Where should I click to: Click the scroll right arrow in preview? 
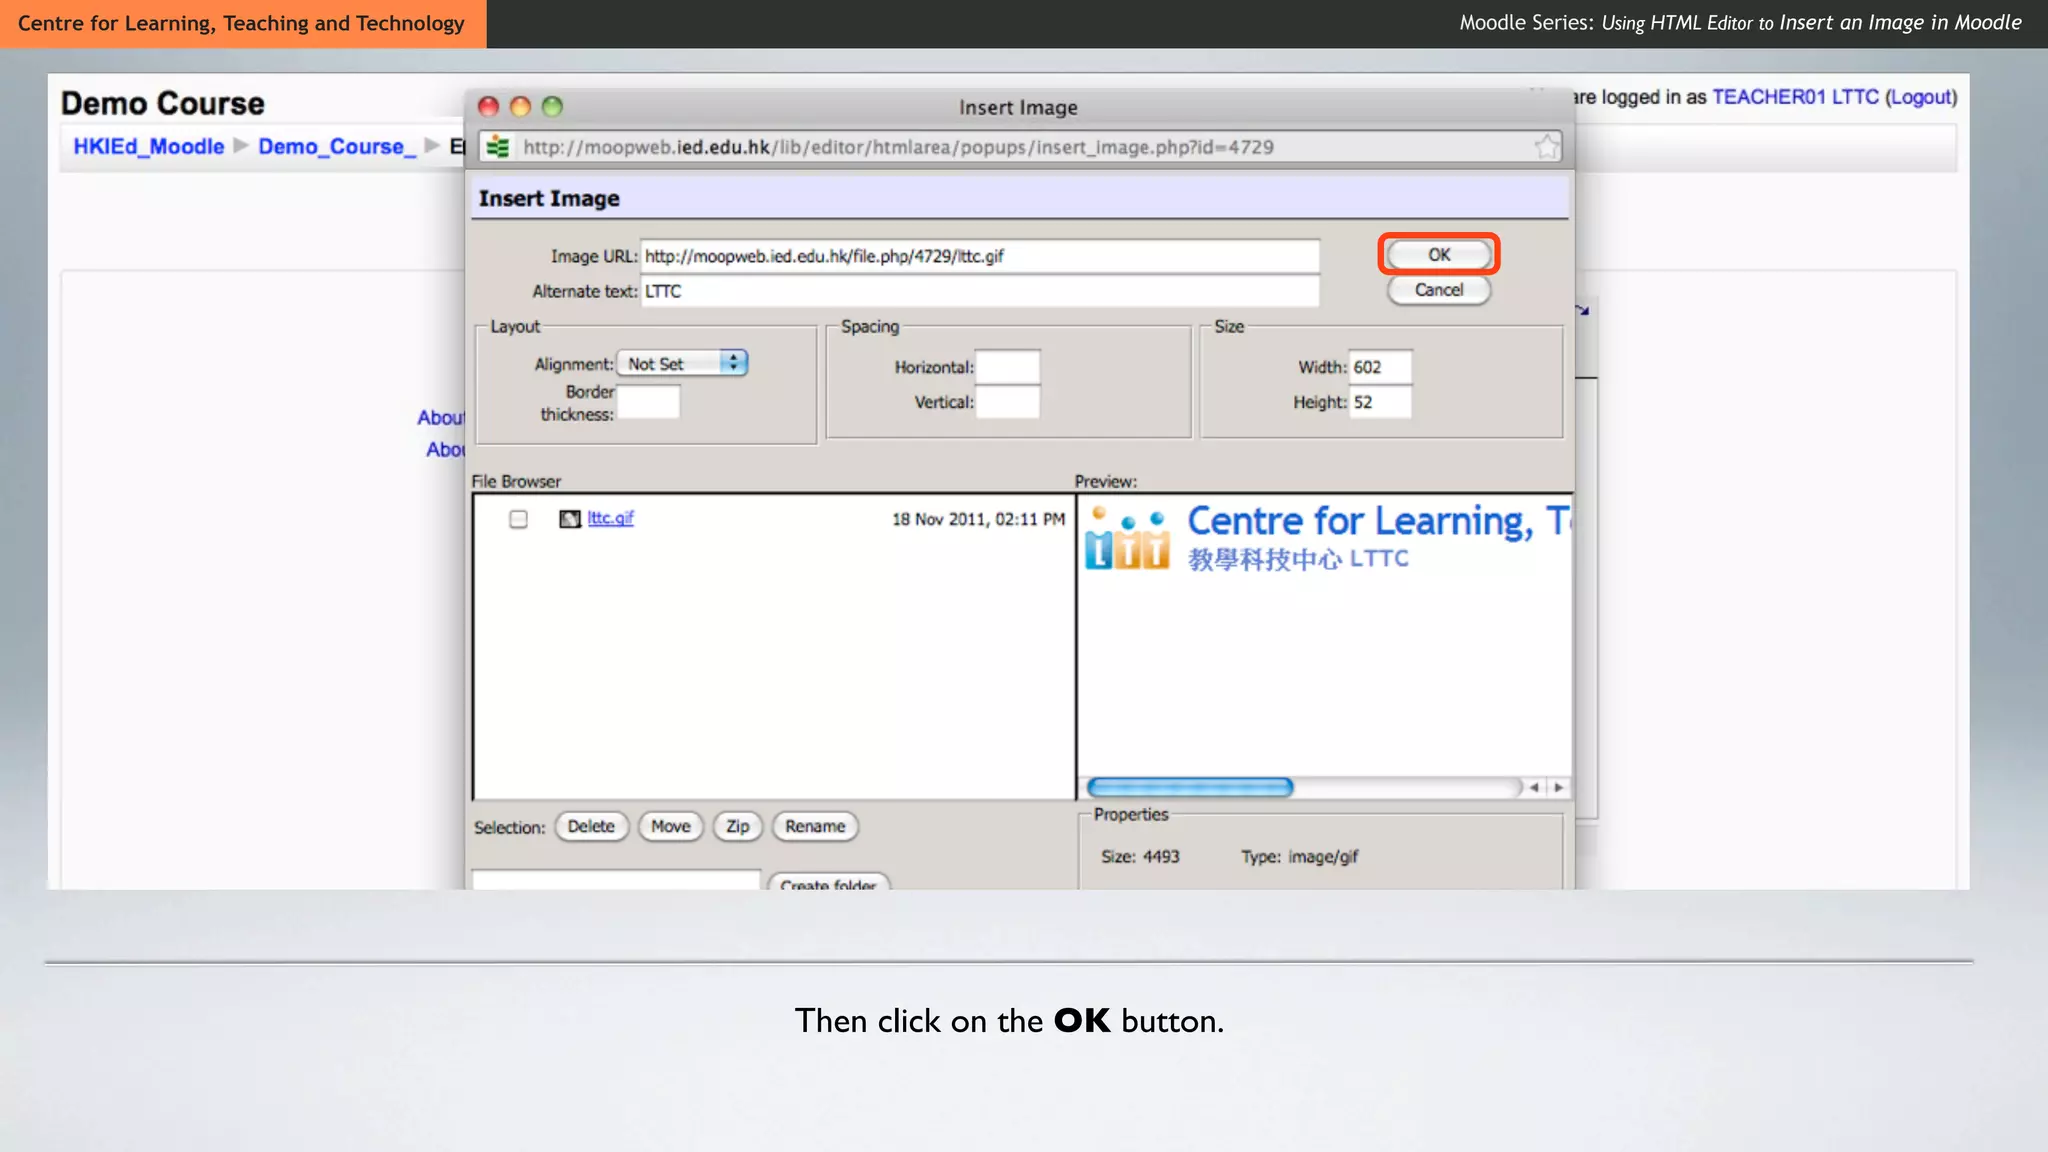point(1558,788)
